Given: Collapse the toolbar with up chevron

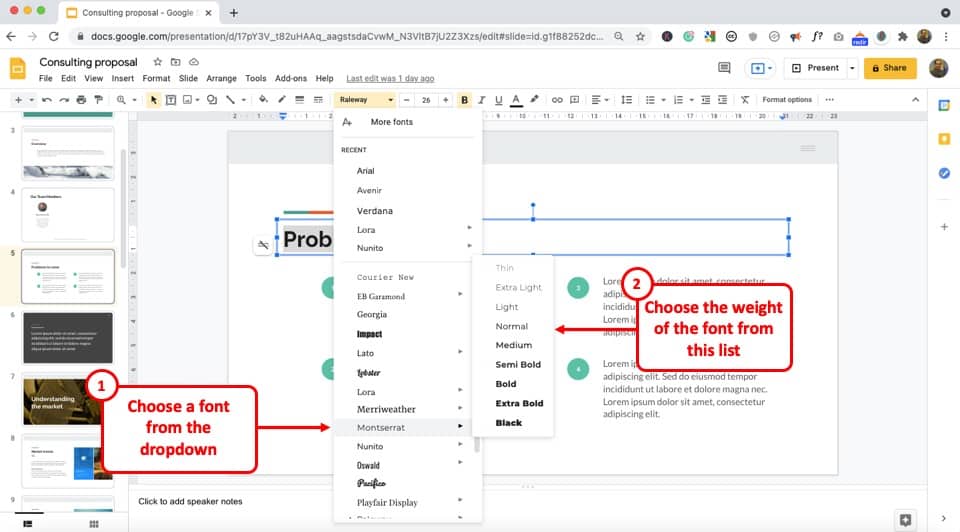Looking at the screenshot, I should tap(915, 100).
